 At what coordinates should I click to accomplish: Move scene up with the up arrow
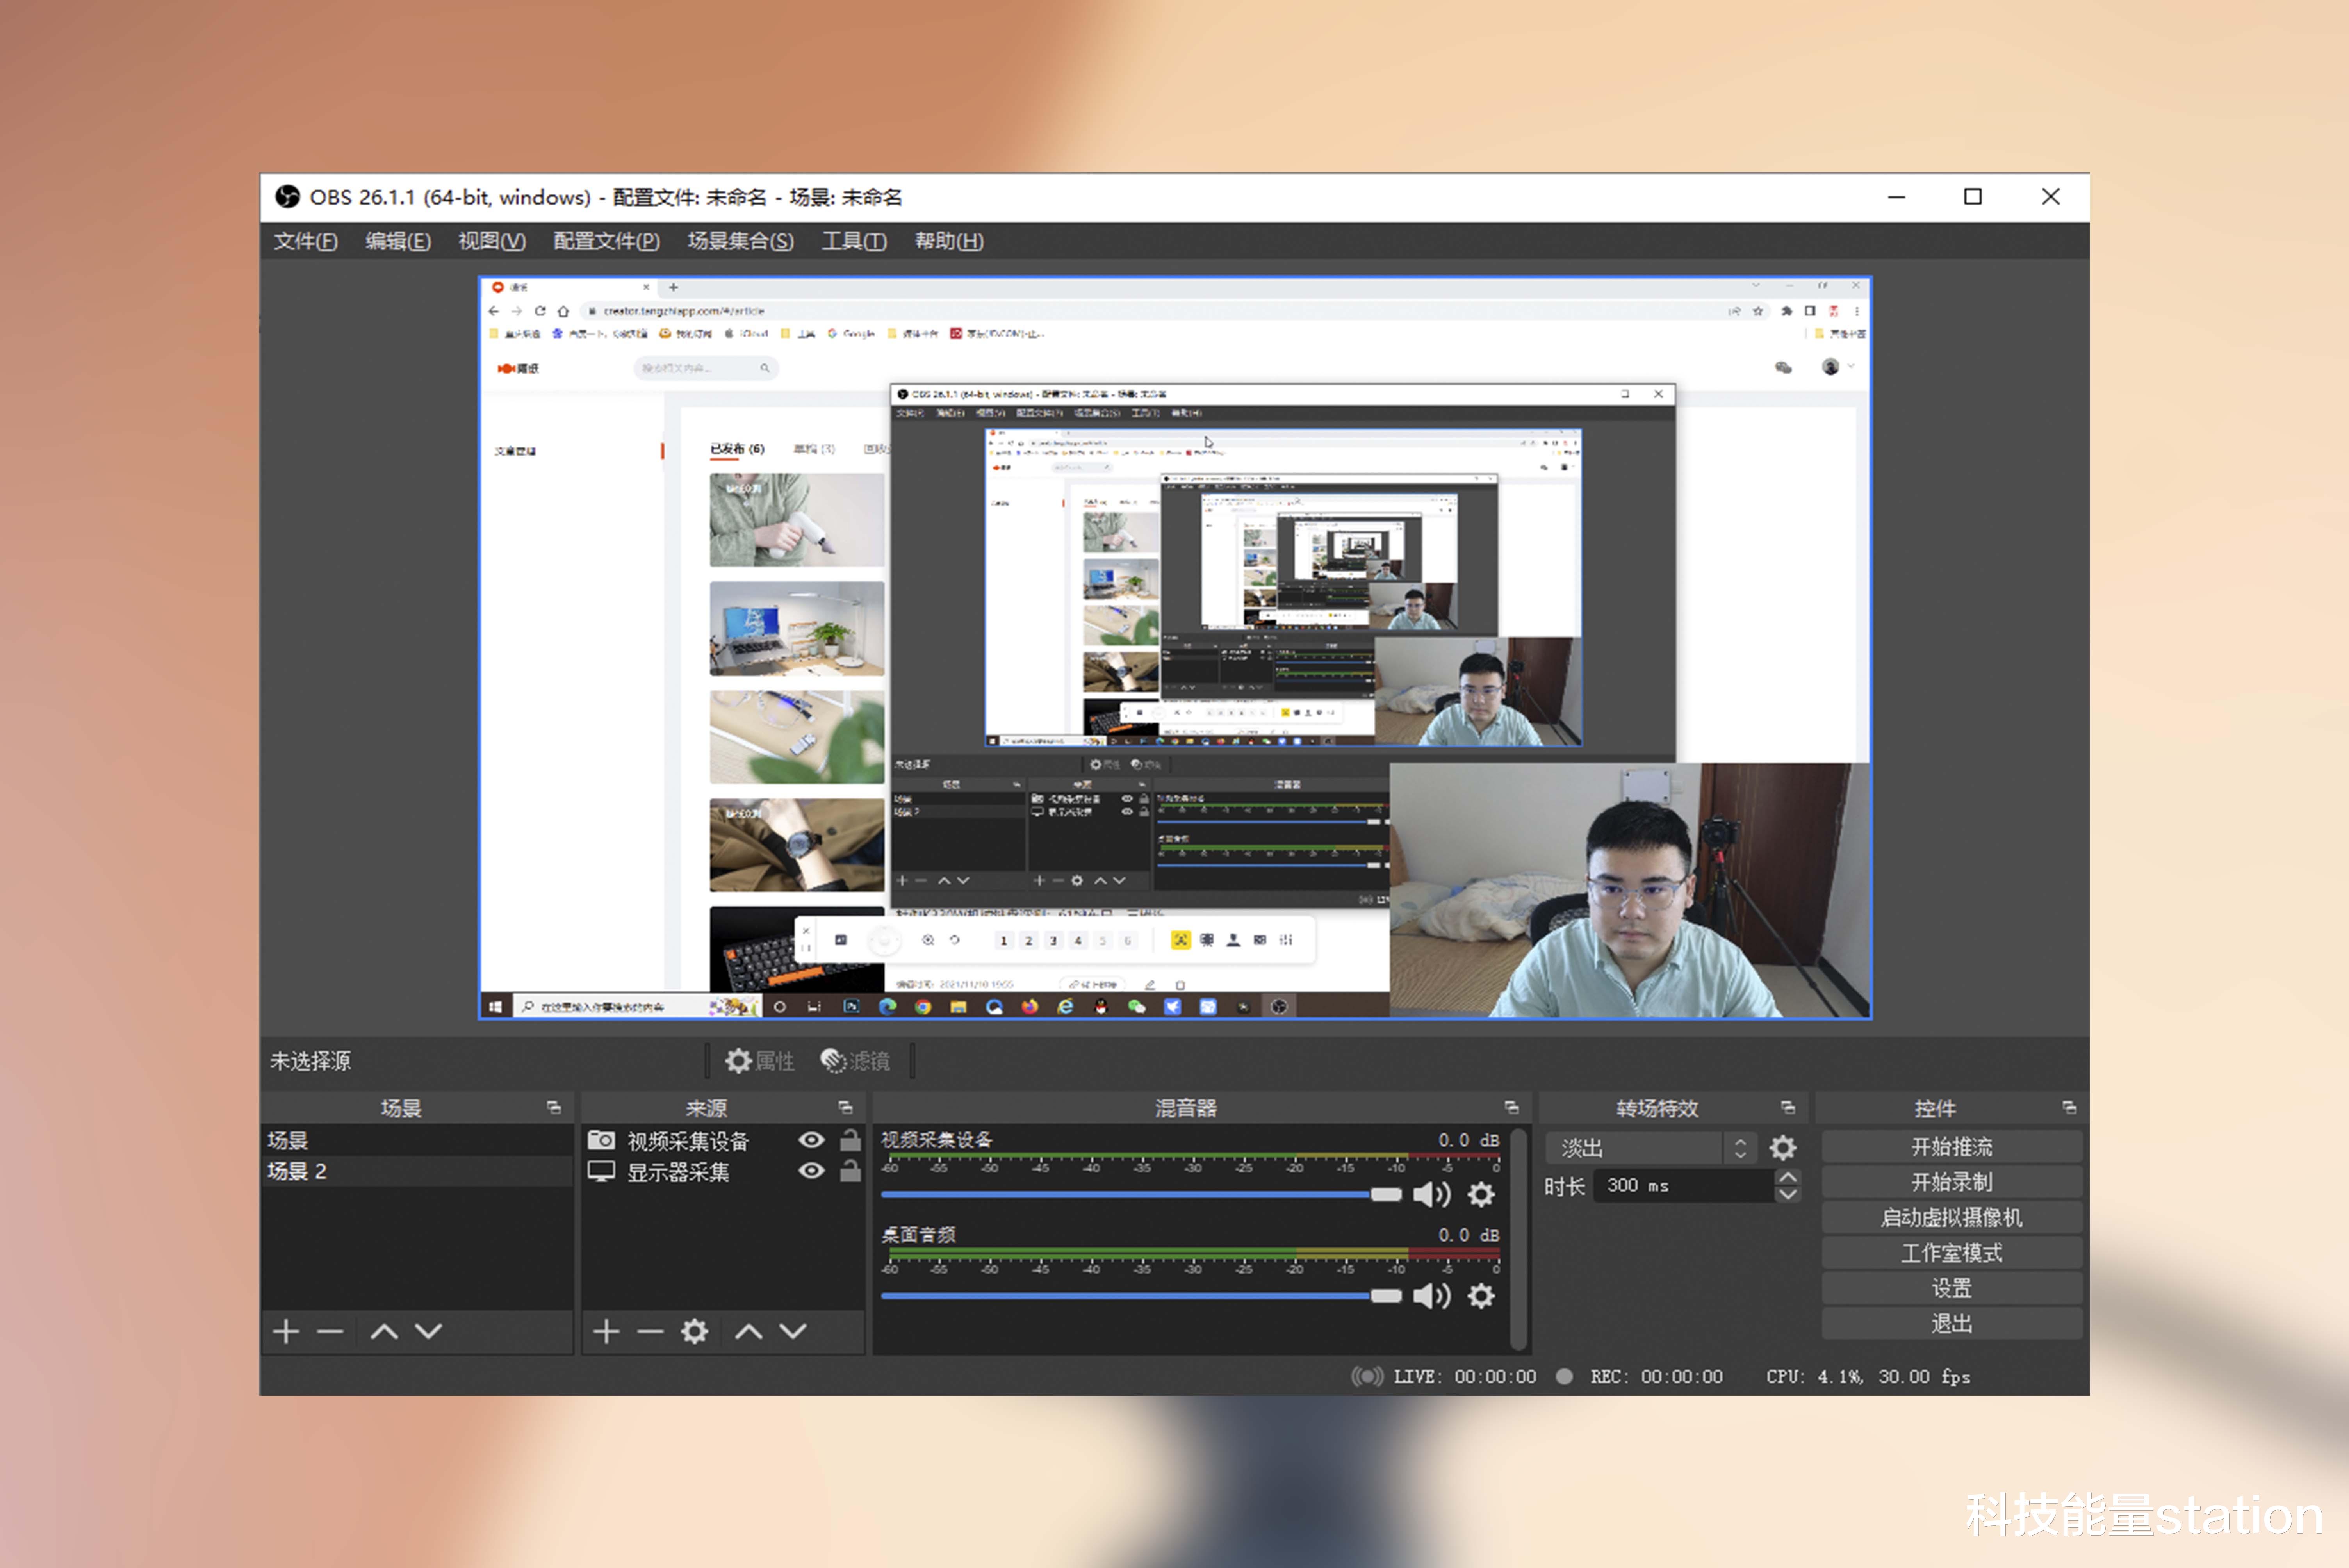384,1332
